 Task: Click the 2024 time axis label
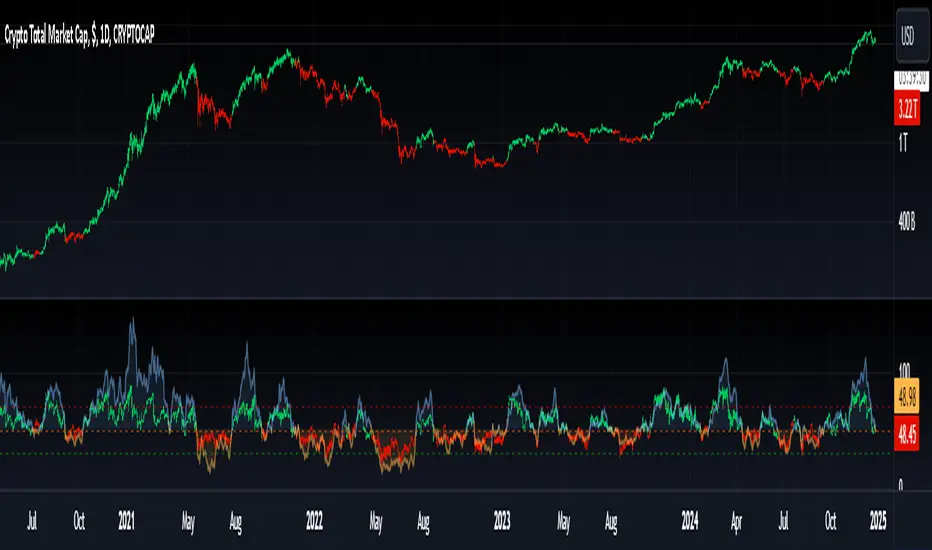[690, 521]
